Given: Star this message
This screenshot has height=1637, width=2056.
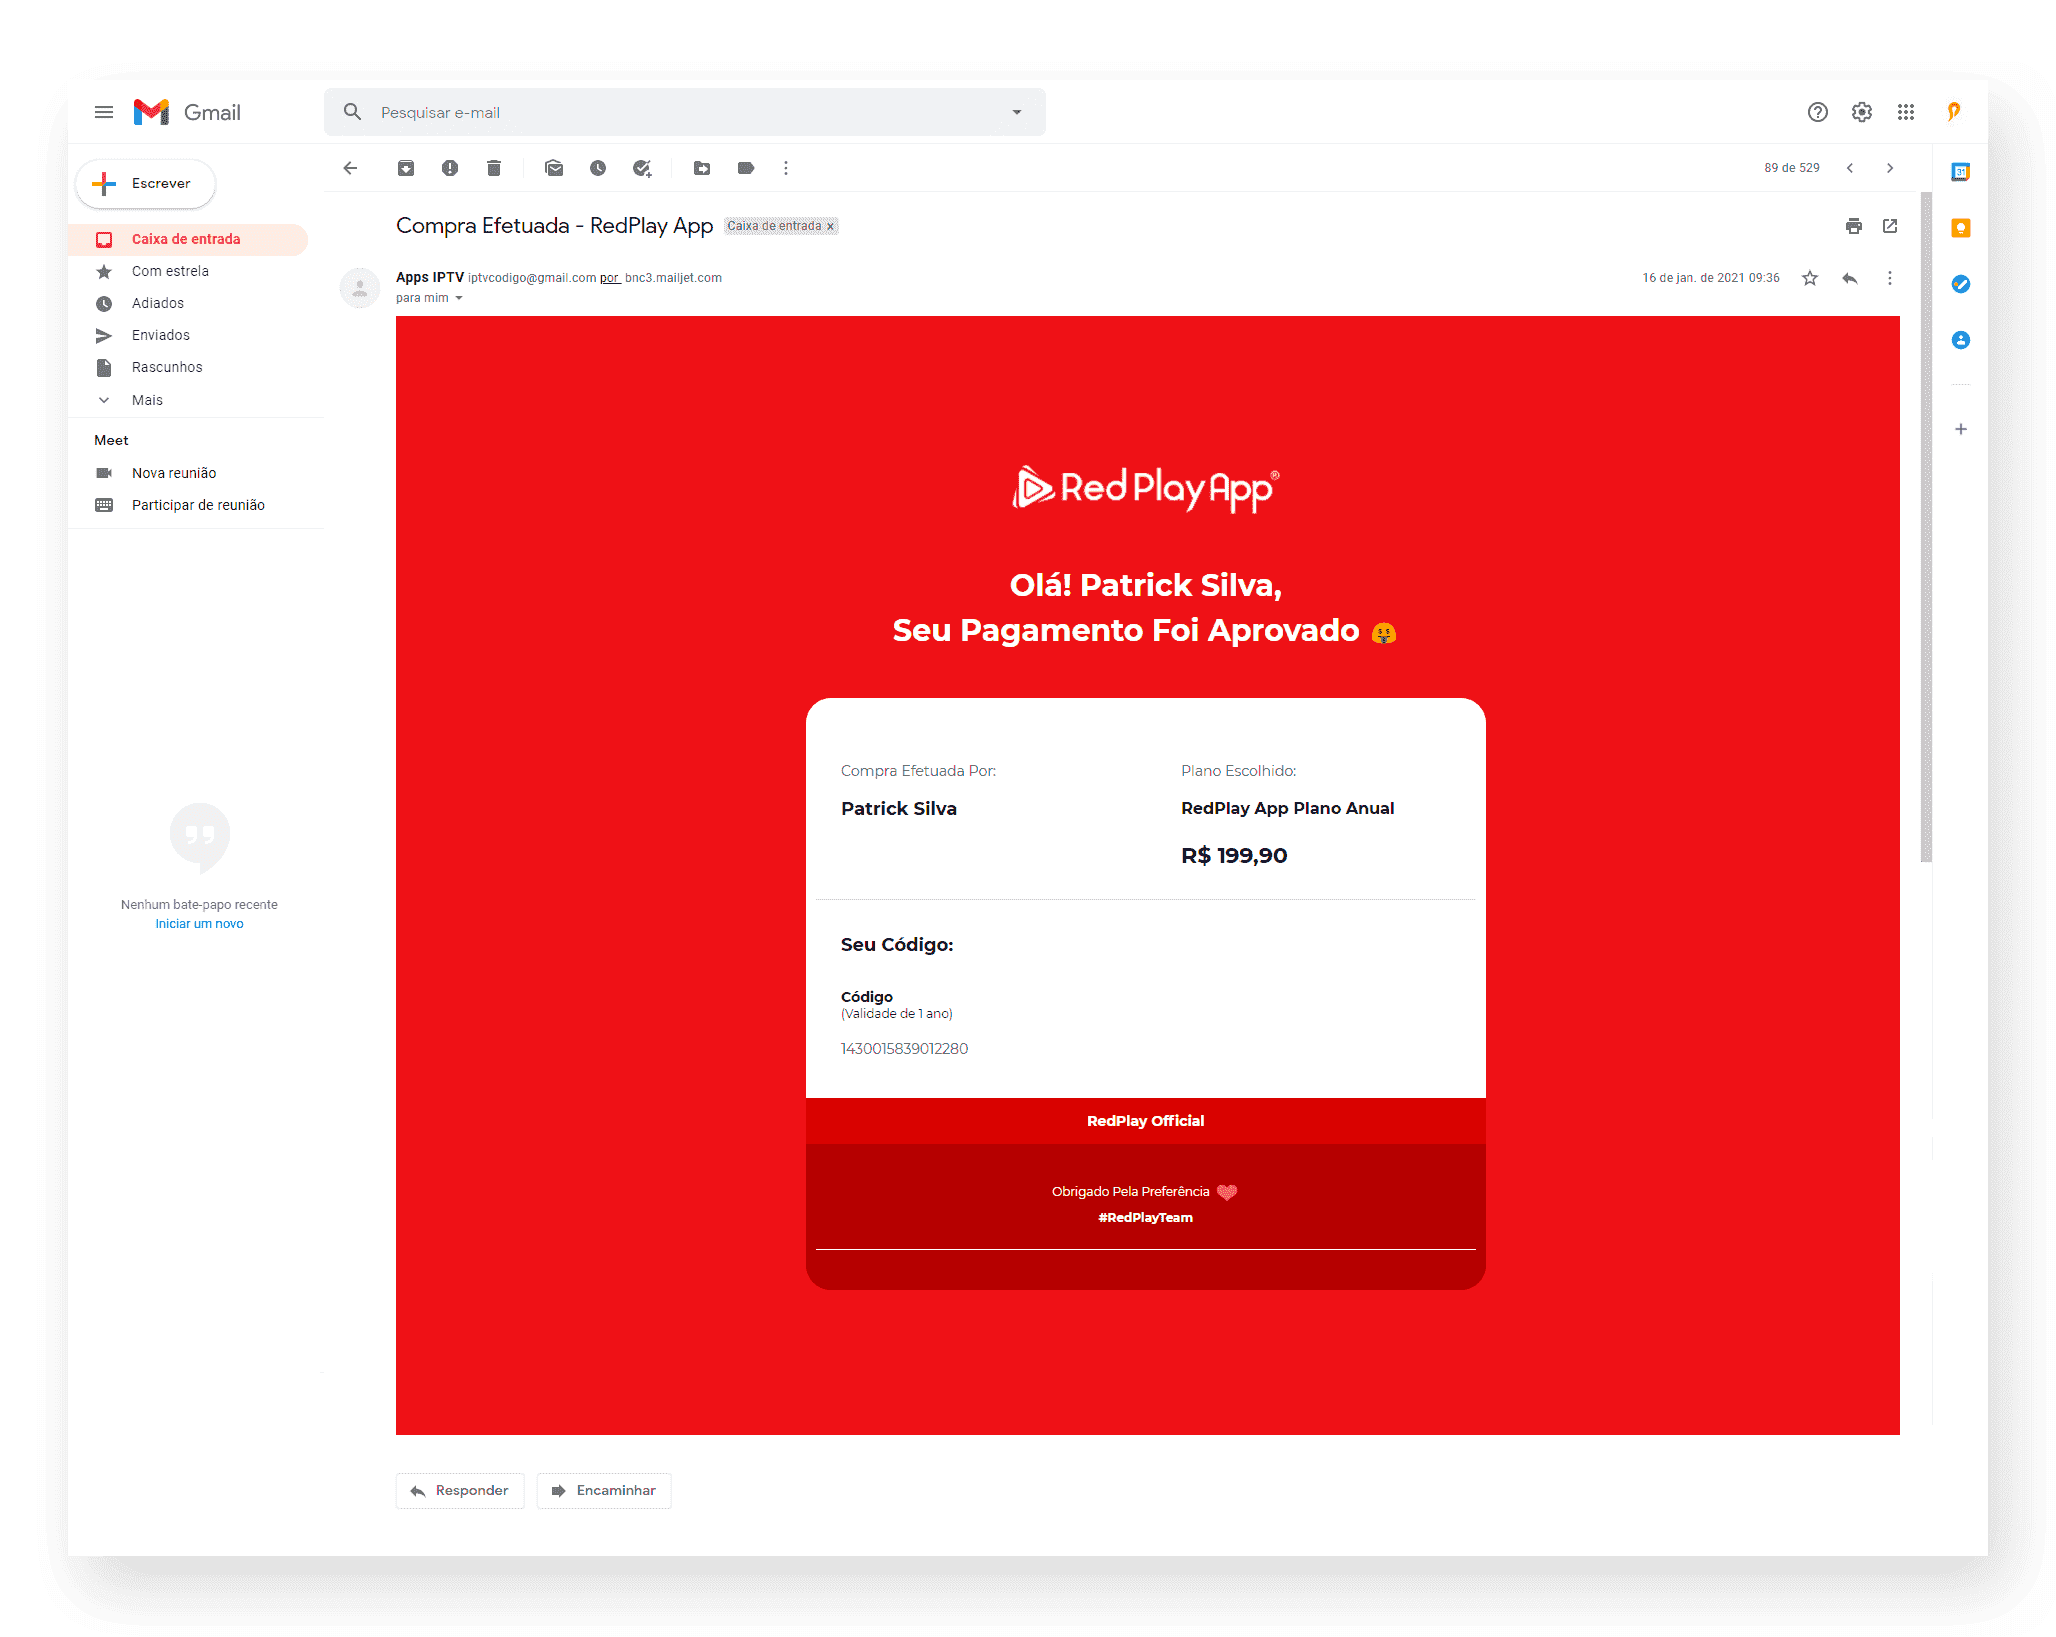Looking at the screenshot, I should [x=1810, y=278].
